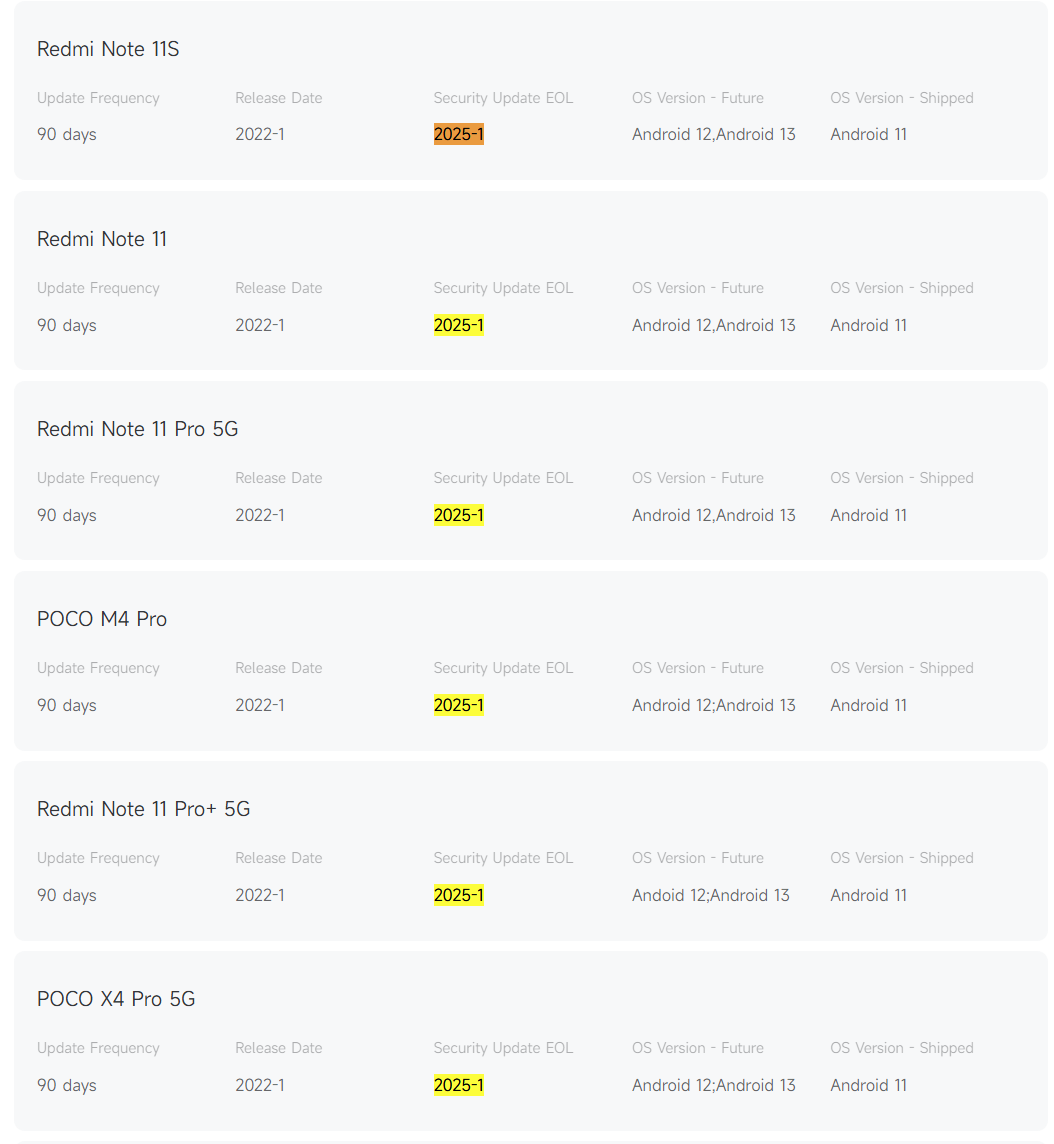Click the Redmi Note 11 device title

pyautogui.click(x=102, y=239)
